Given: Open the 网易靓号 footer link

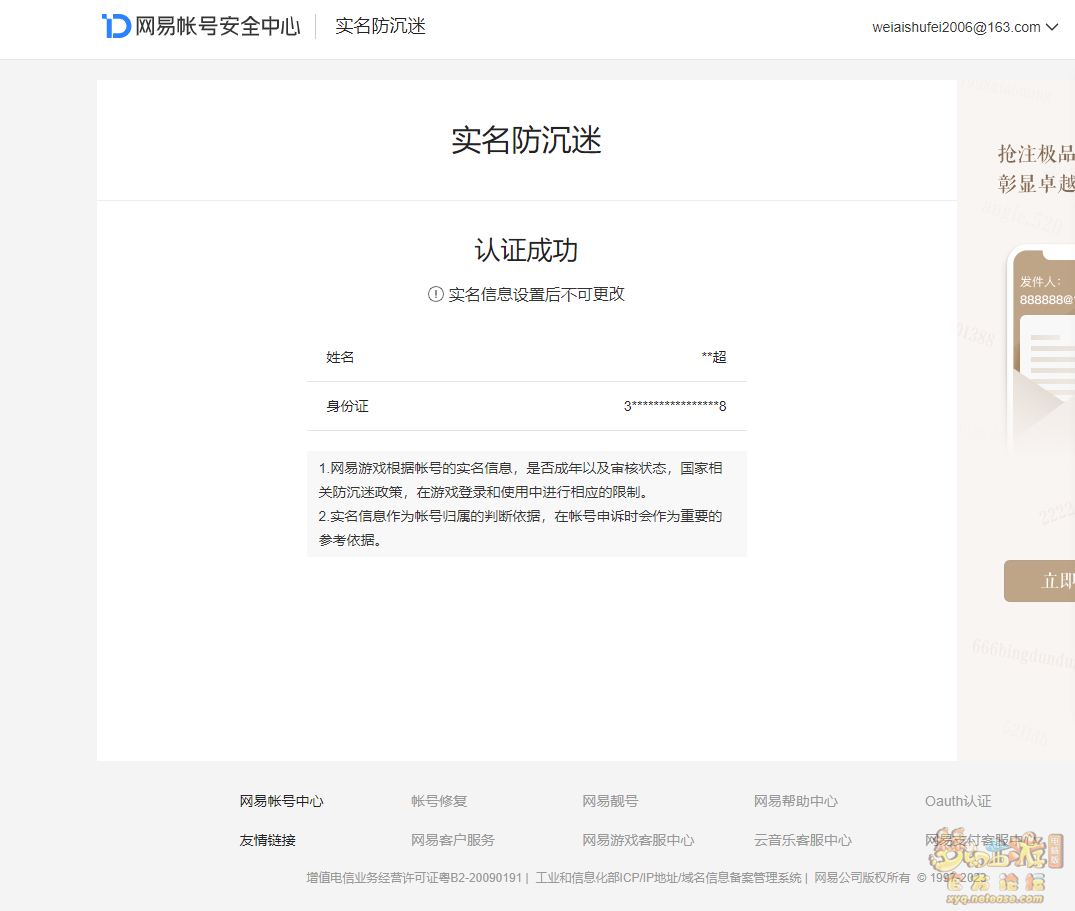Looking at the screenshot, I should coord(610,801).
